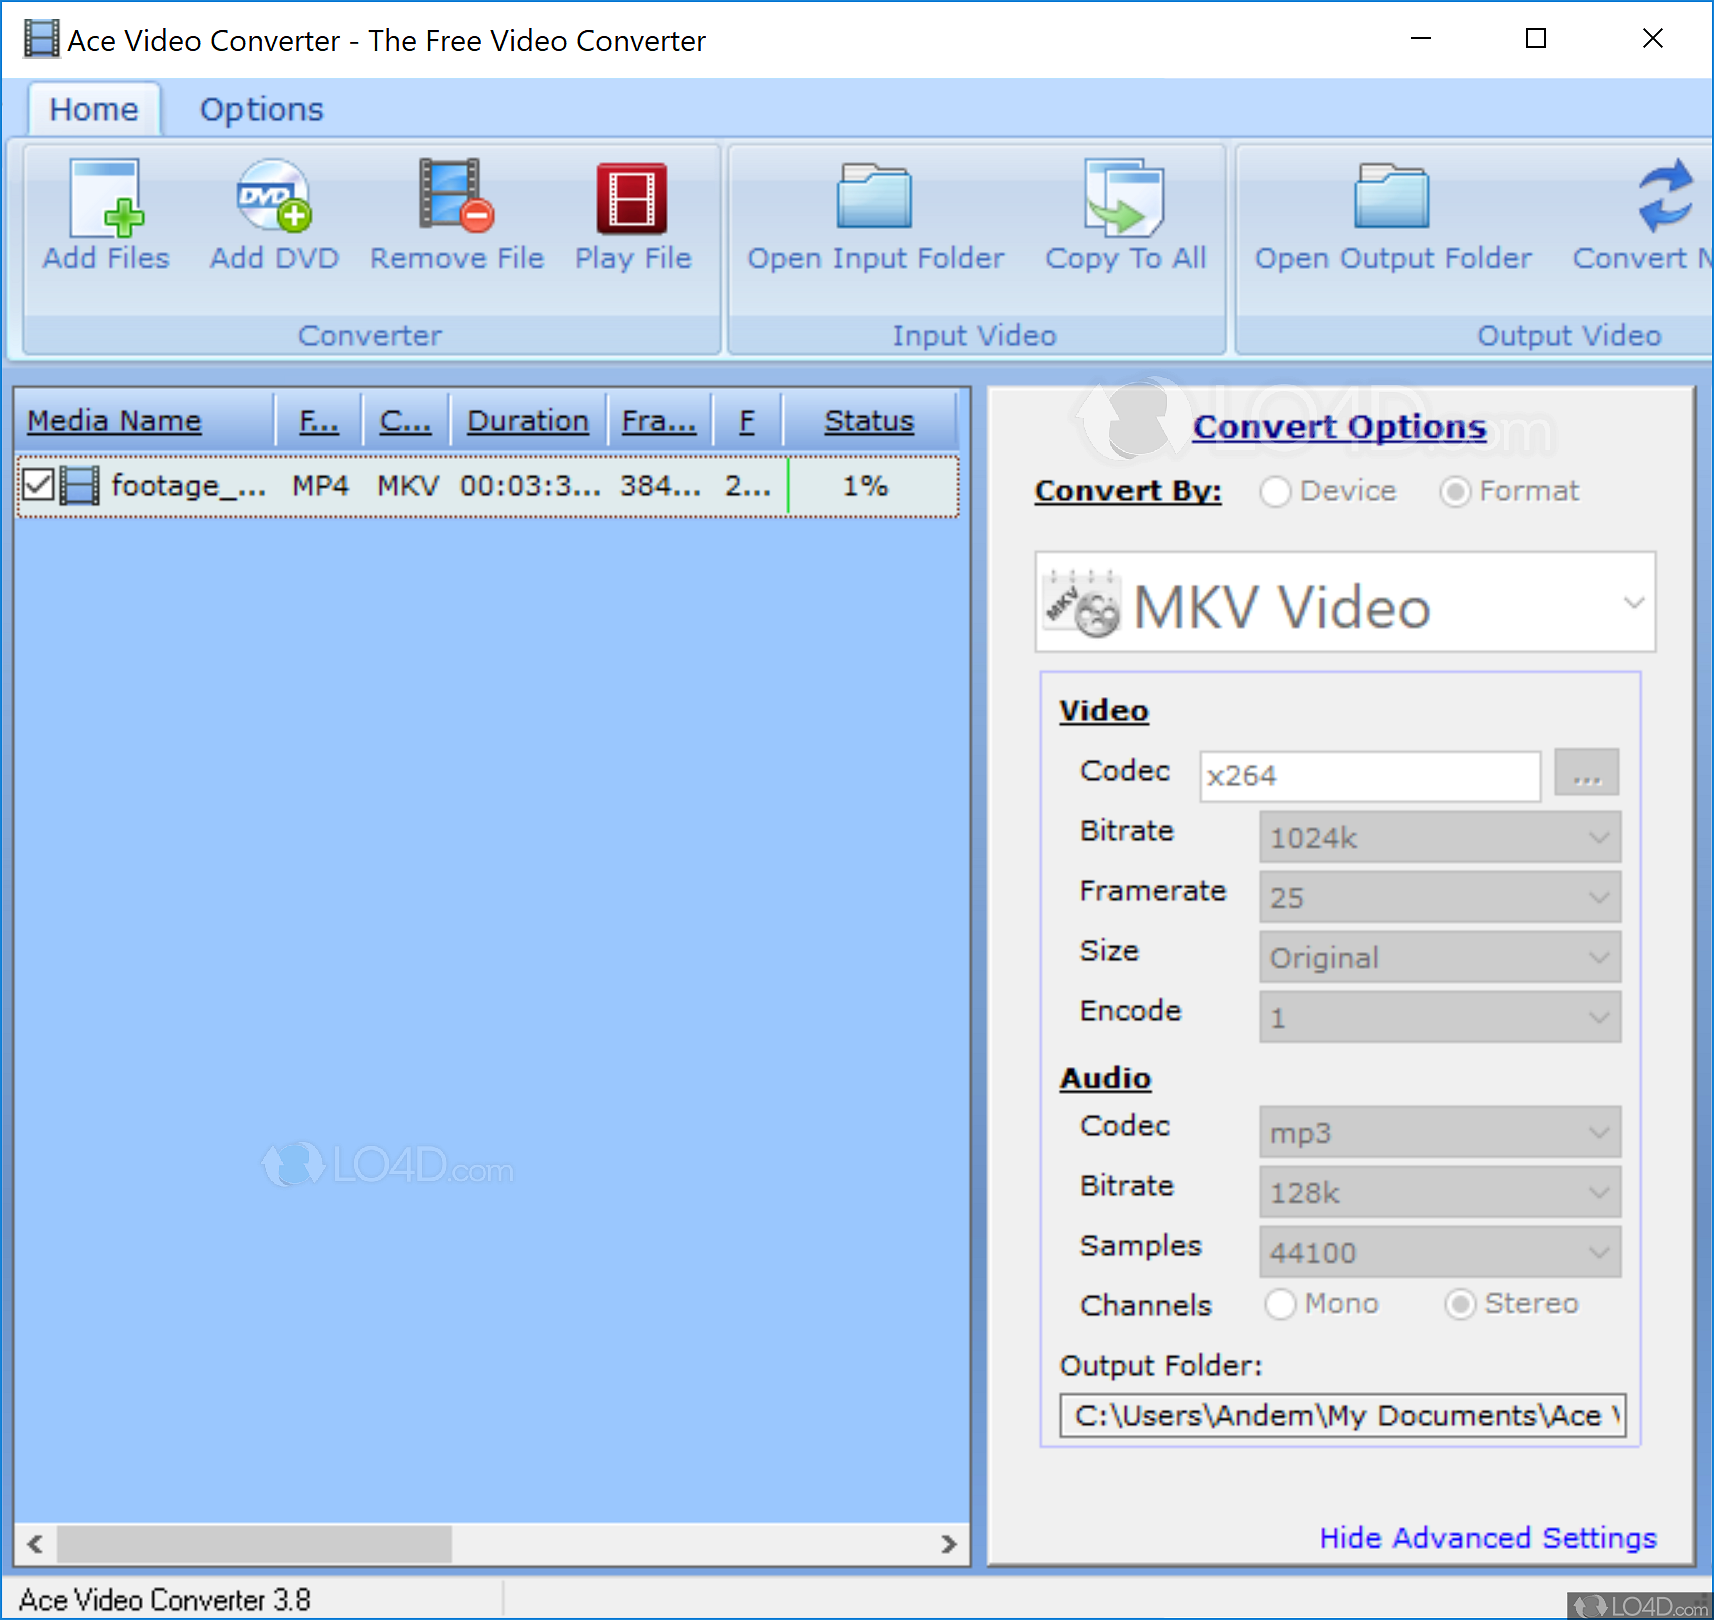Switch to the Home tab
This screenshot has width=1714, height=1620.
pyautogui.click(x=94, y=109)
